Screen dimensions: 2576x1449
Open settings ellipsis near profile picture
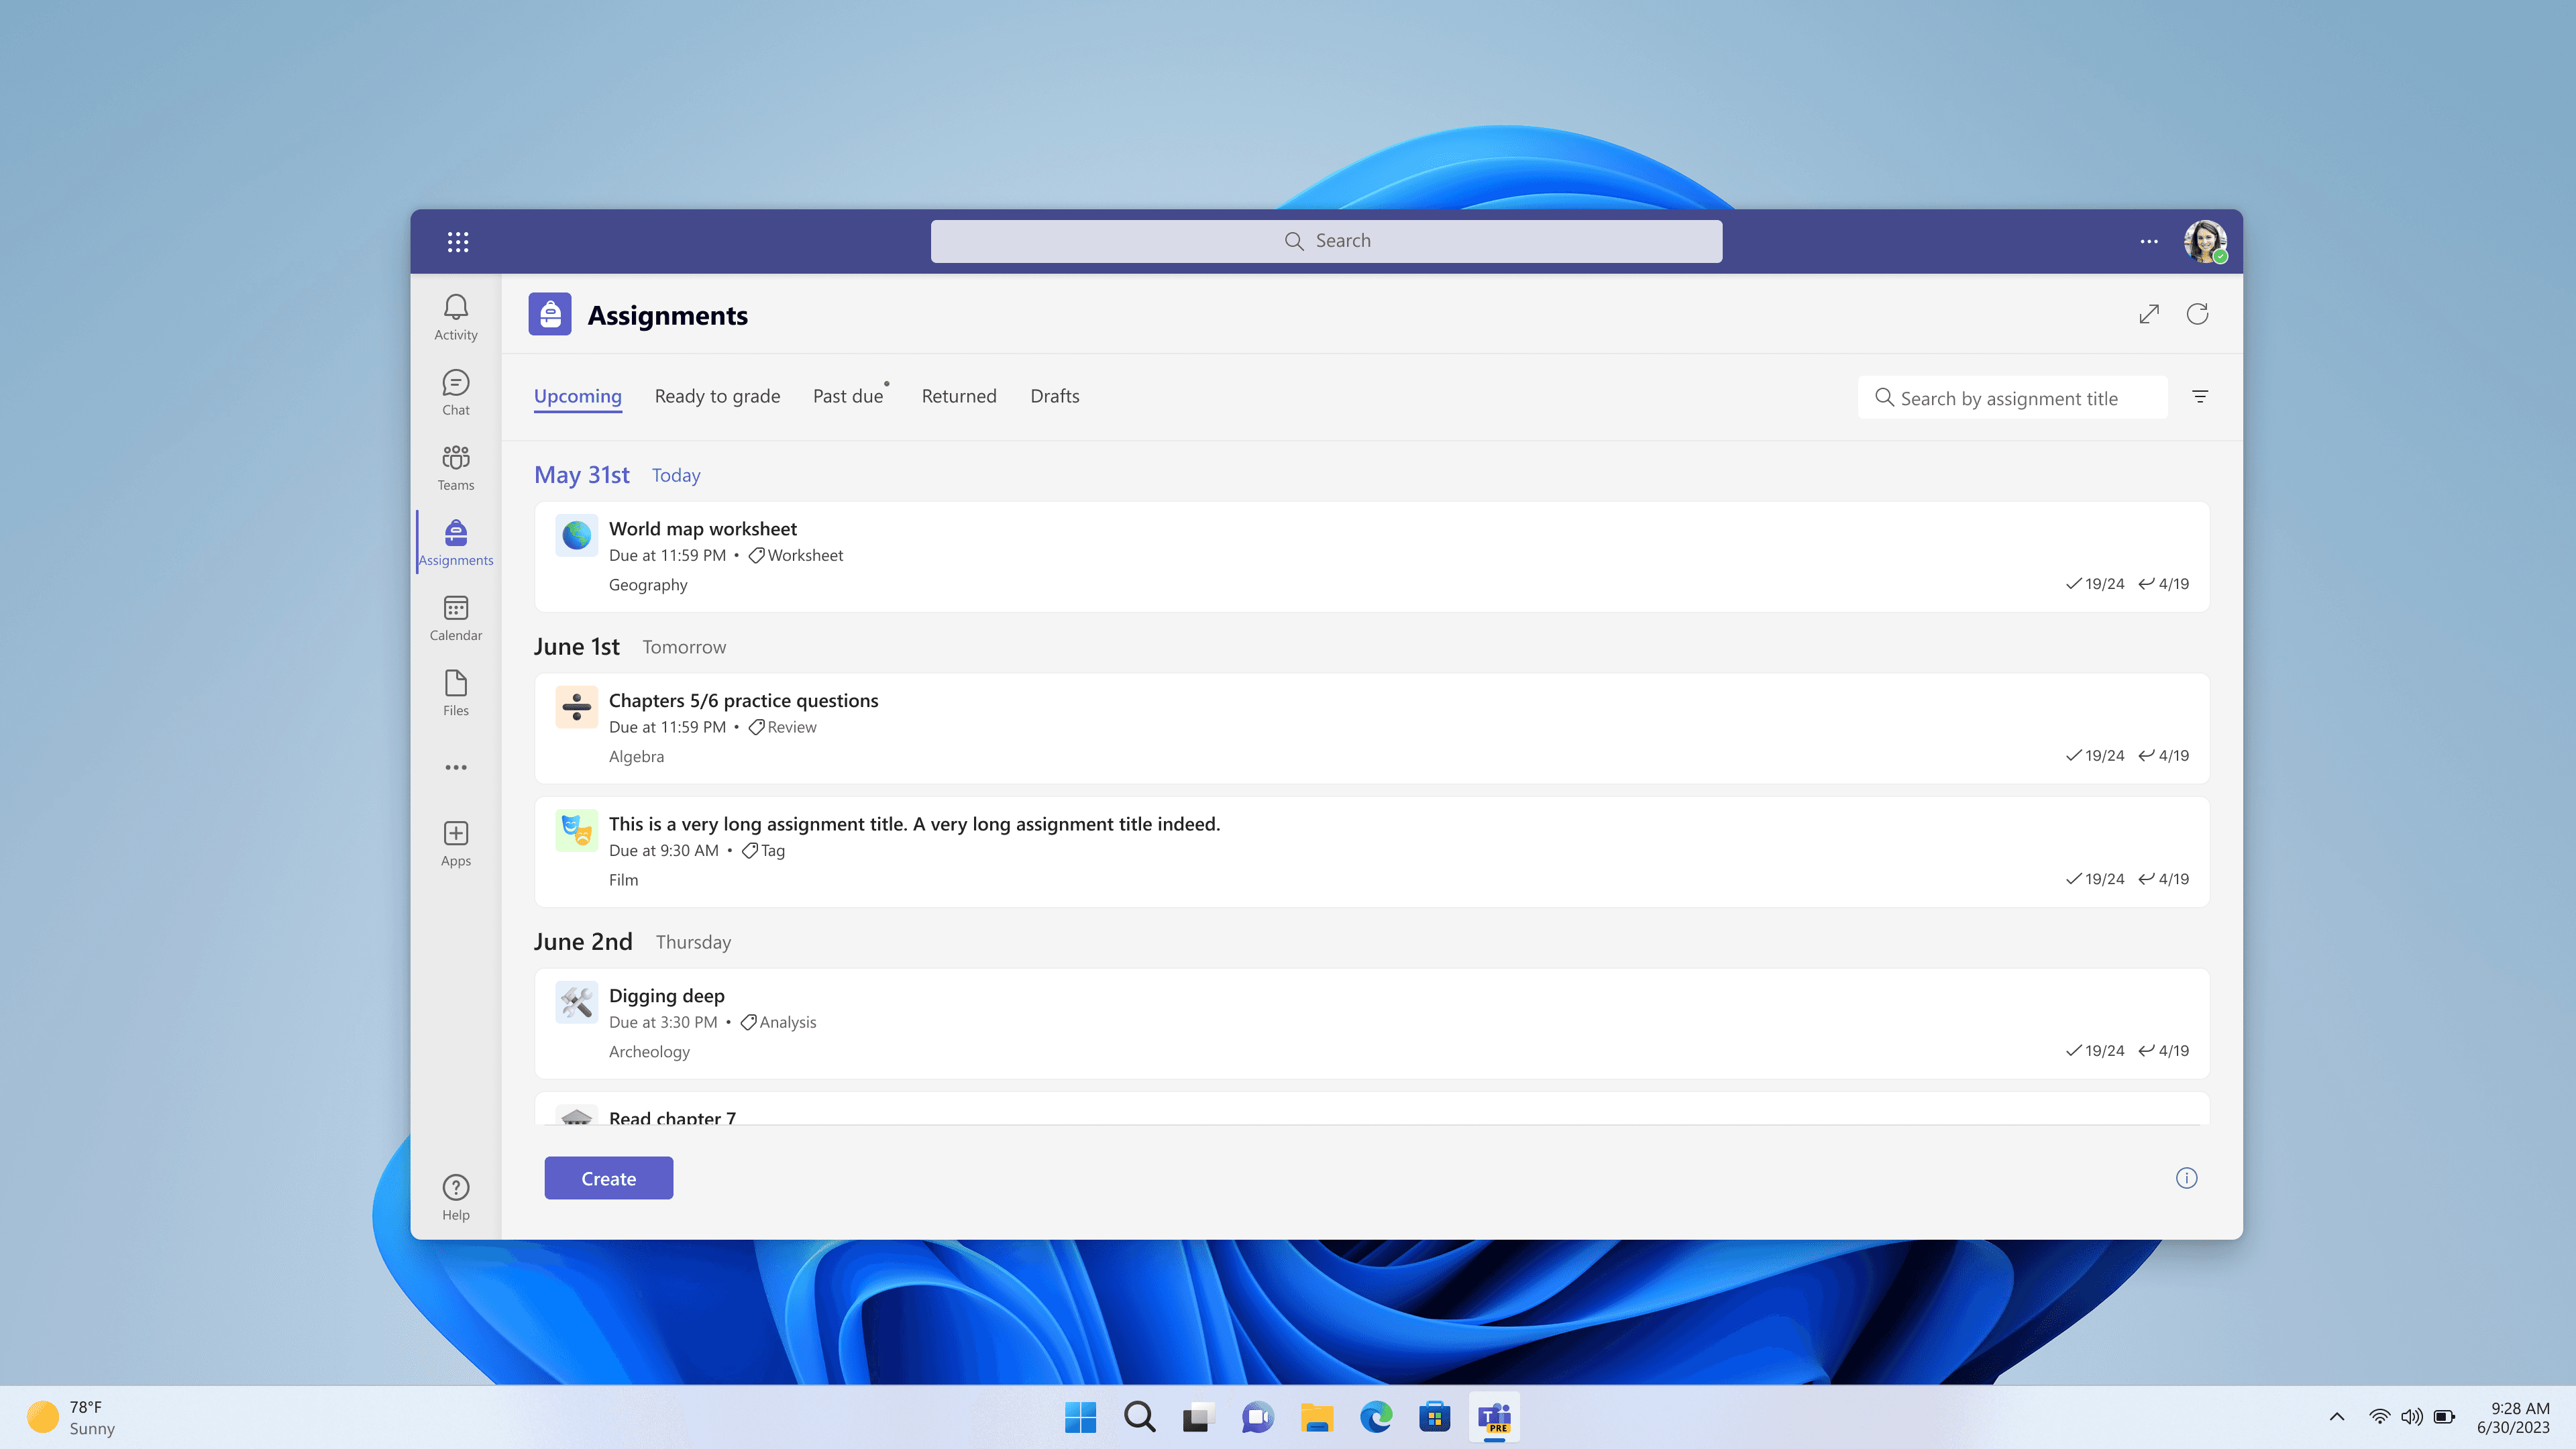coord(2149,241)
